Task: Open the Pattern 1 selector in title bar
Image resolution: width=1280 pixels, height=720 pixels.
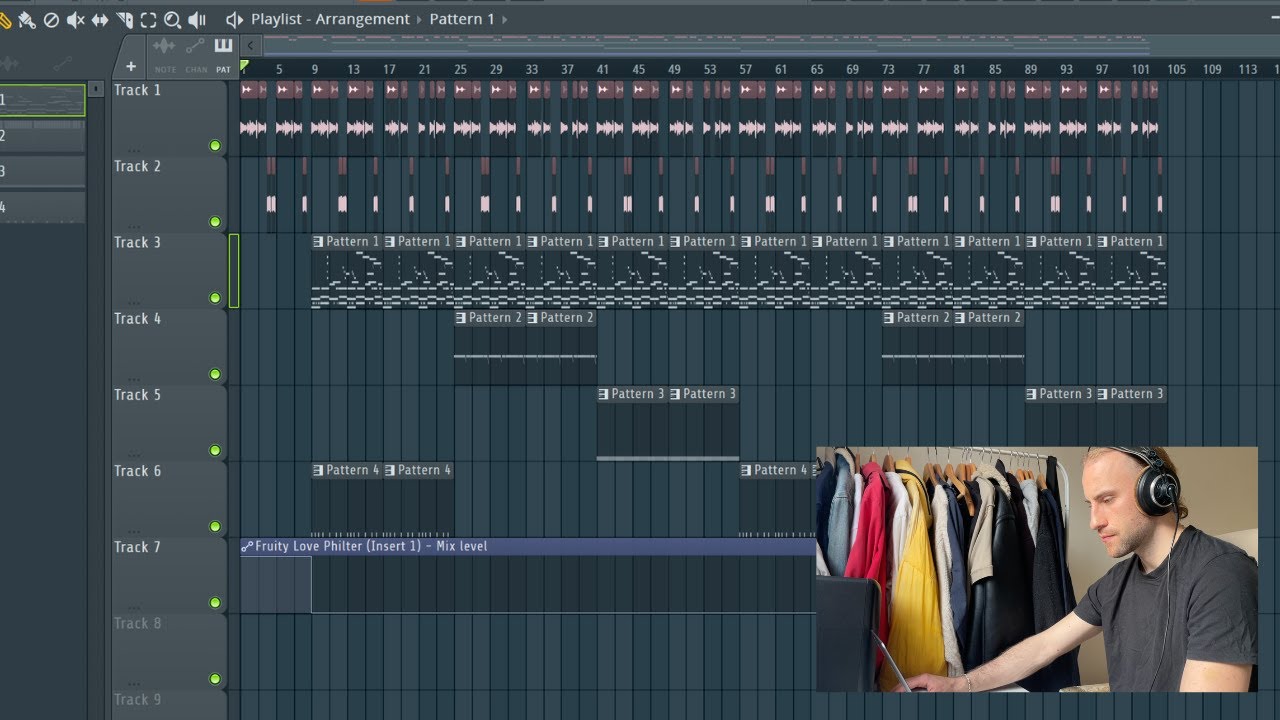Action: (462, 19)
